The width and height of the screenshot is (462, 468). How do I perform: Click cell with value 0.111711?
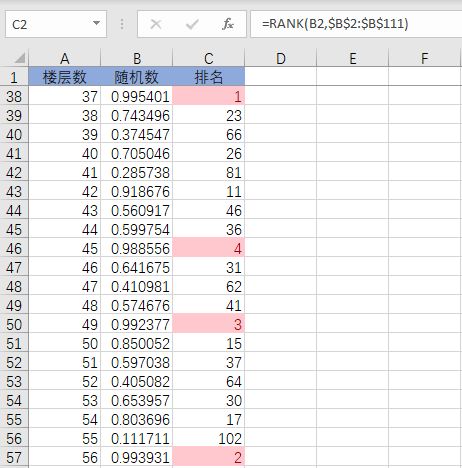[137, 438]
